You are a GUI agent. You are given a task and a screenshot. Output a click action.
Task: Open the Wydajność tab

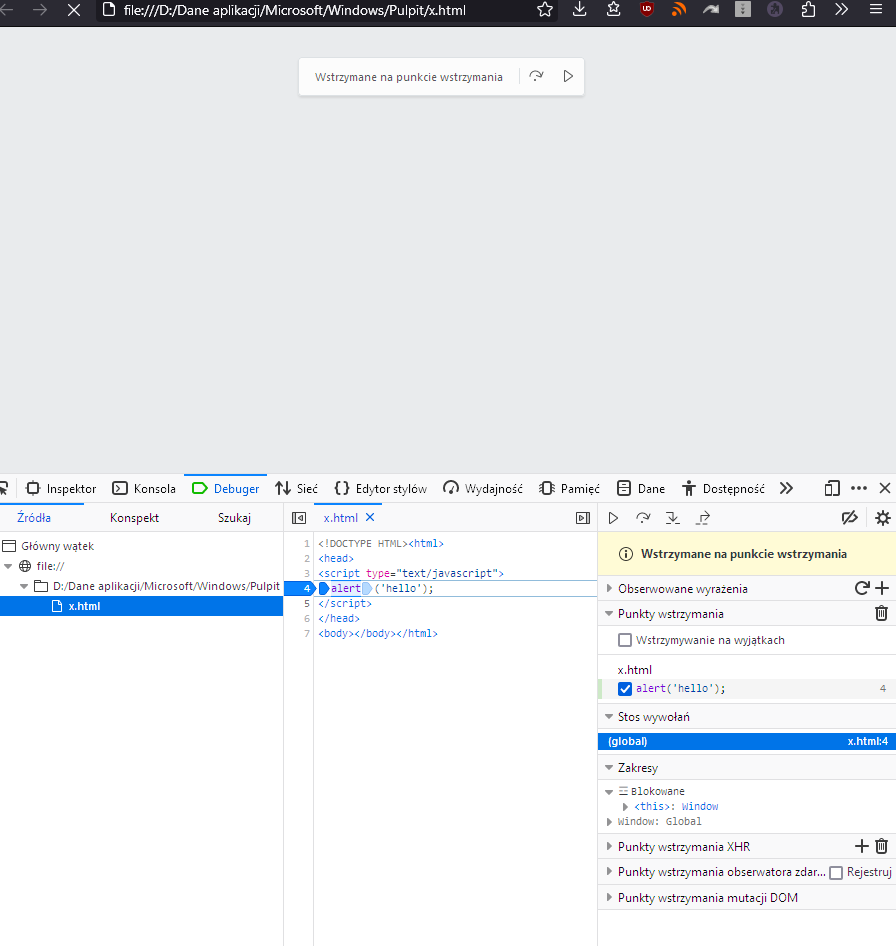(x=483, y=488)
